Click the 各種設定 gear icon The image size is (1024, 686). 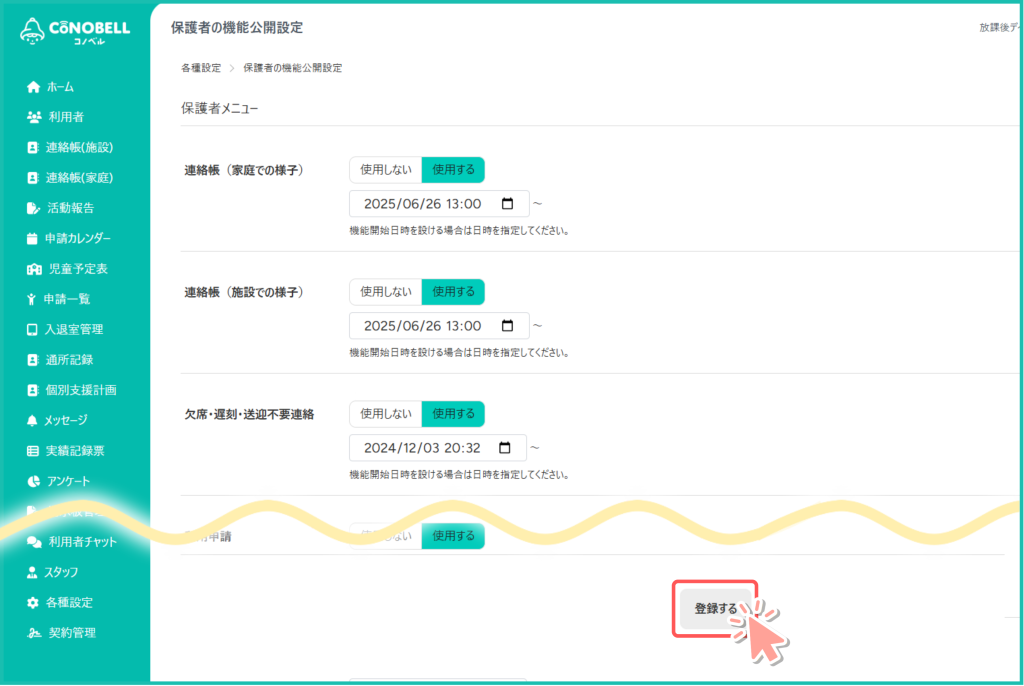[33, 603]
